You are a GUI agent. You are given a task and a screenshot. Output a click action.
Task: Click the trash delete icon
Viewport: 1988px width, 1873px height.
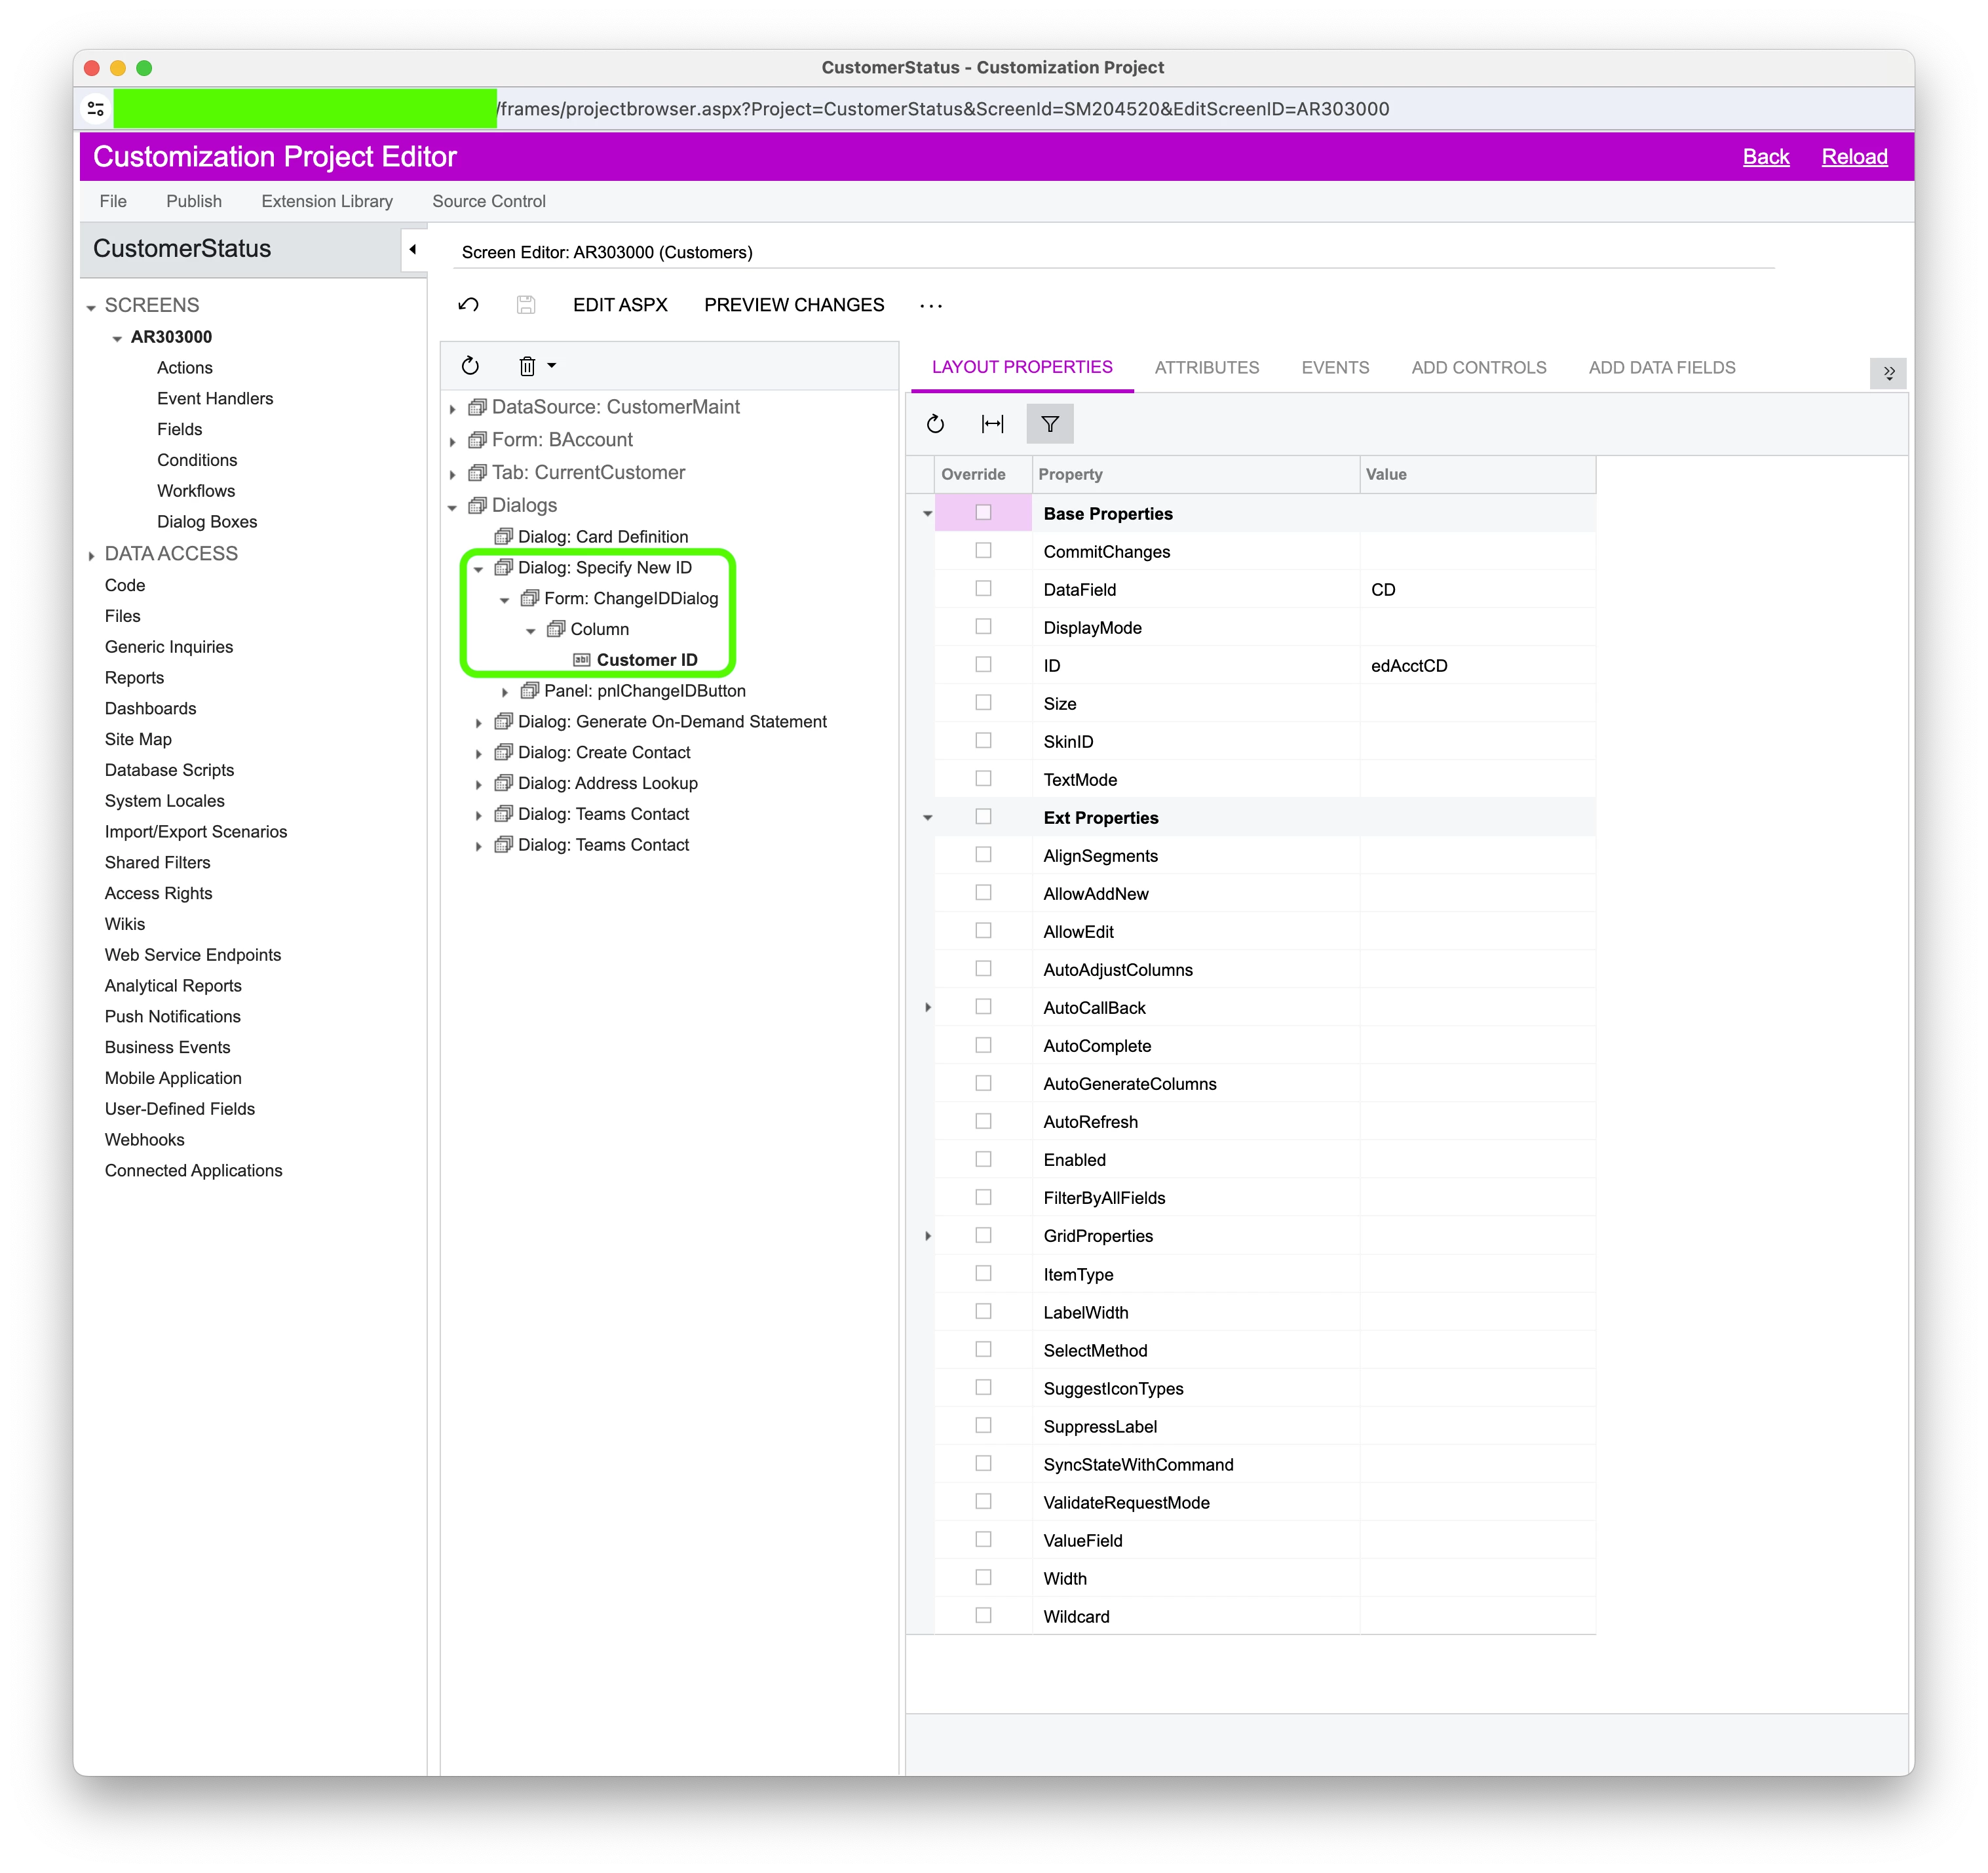[x=527, y=366]
